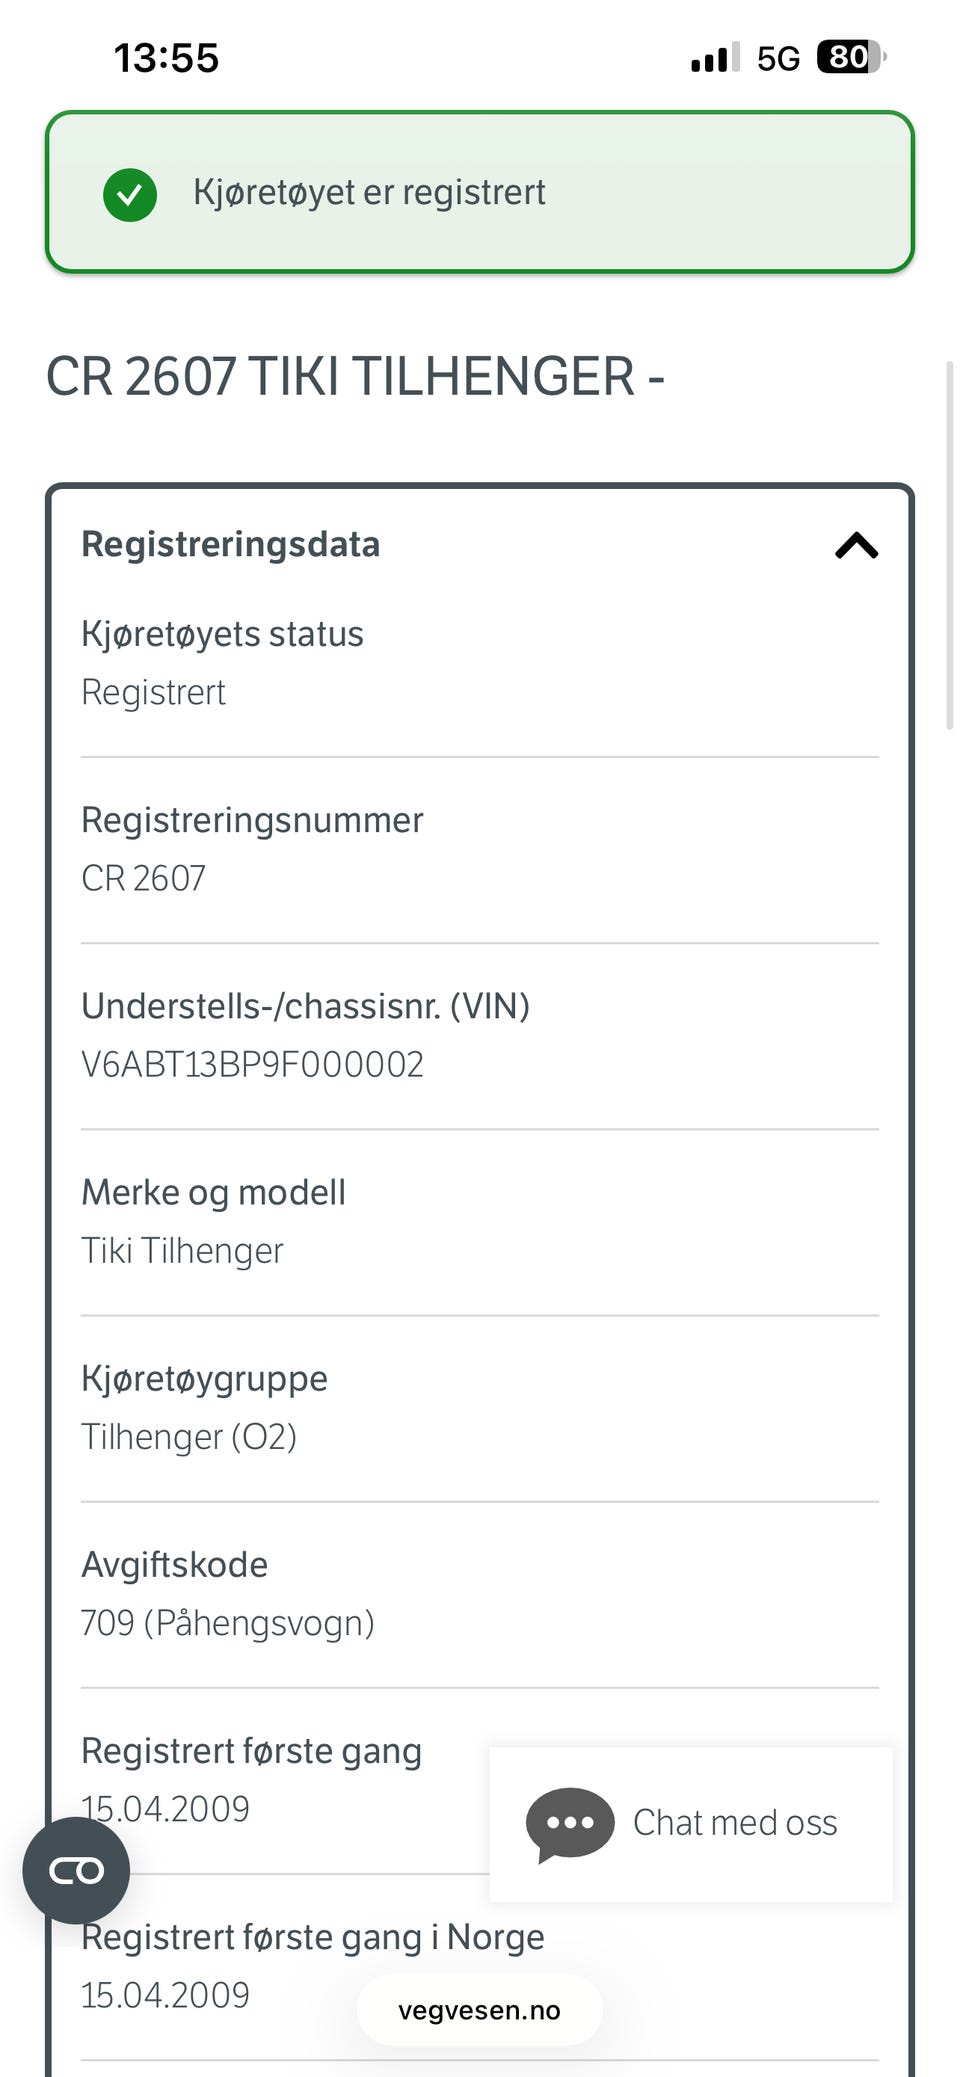Image resolution: width=960 pixels, height=2077 pixels.
Task: Select the VIN value V6ABT13BP9F000002
Action: 252,1064
